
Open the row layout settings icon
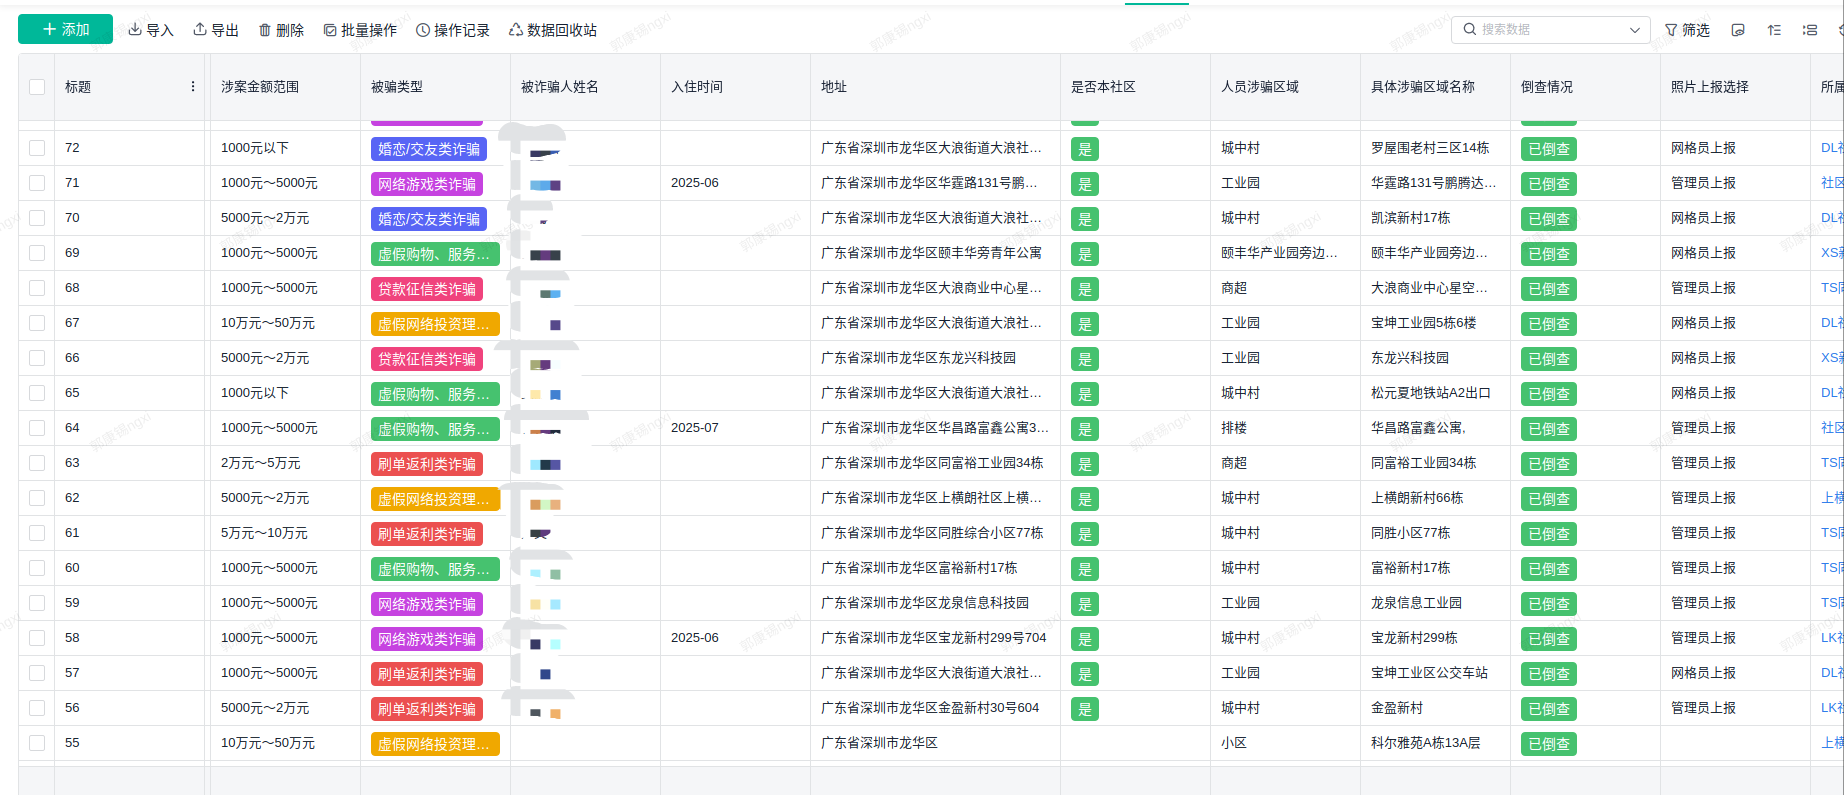point(1810,30)
